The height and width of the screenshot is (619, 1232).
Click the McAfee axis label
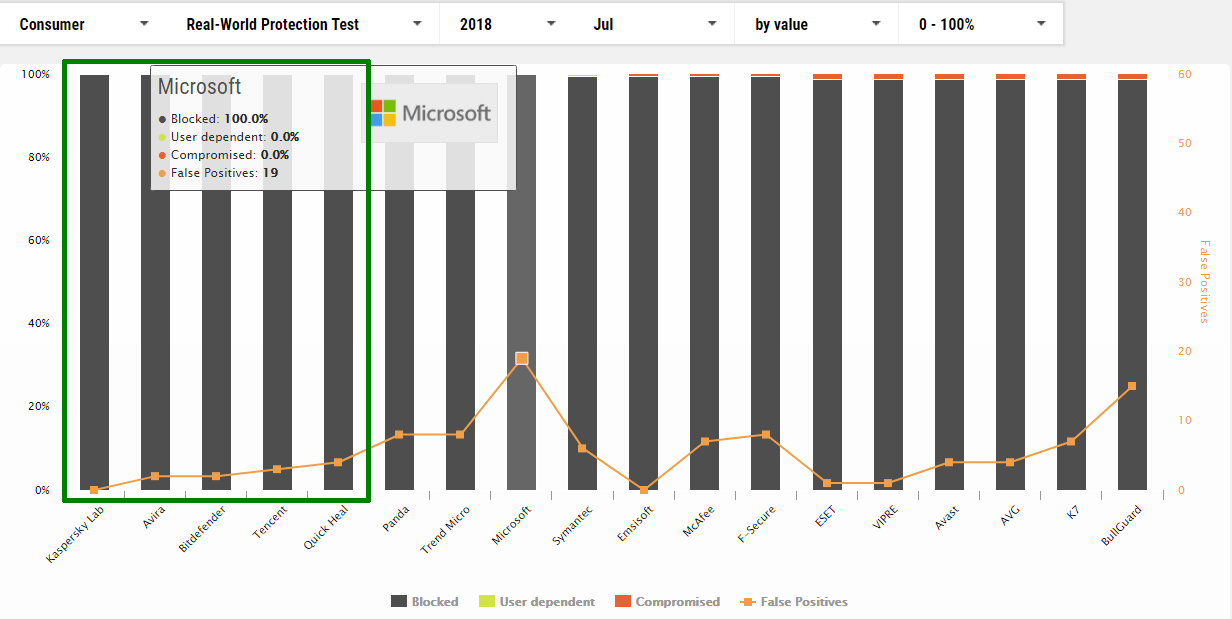coord(700,520)
